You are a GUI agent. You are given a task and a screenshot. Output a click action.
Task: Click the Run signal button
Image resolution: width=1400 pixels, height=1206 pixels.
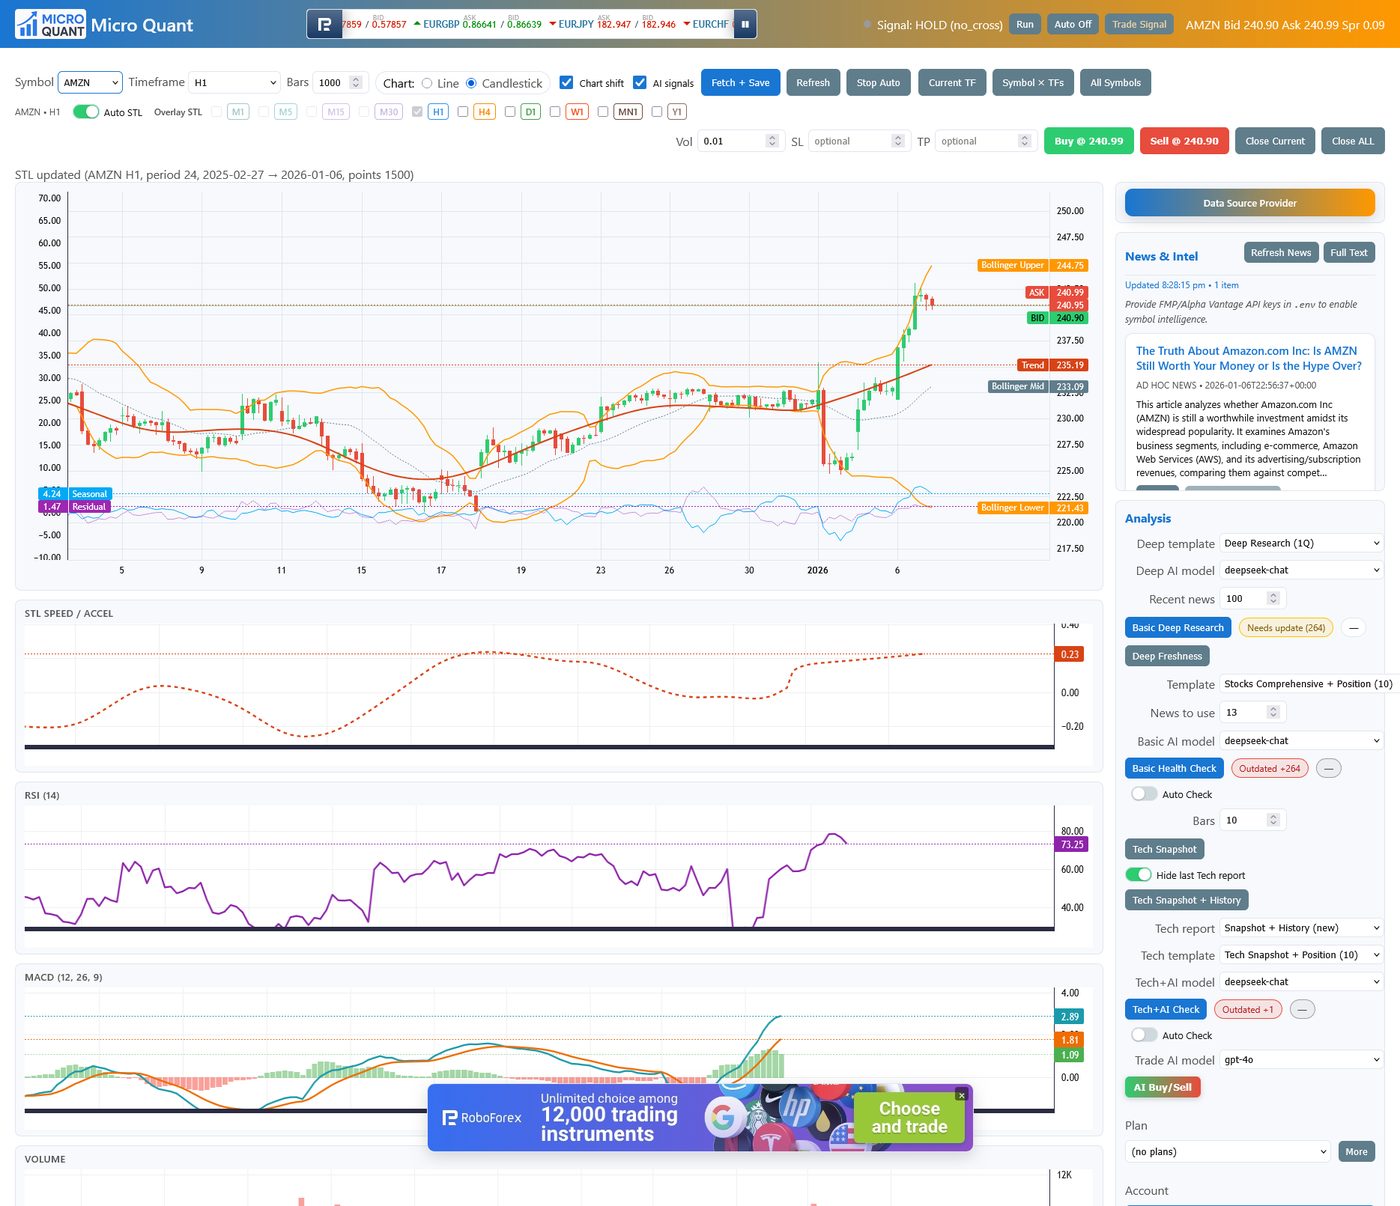click(1025, 24)
